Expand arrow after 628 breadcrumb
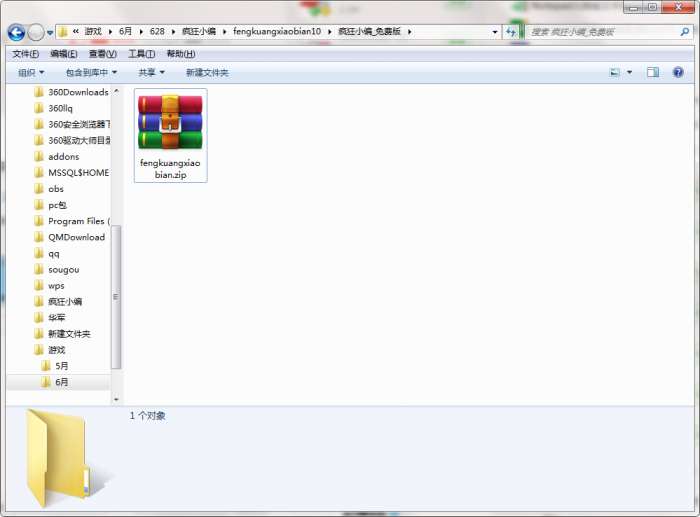700x517 pixels. pyautogui.click(x=174, y=32)
